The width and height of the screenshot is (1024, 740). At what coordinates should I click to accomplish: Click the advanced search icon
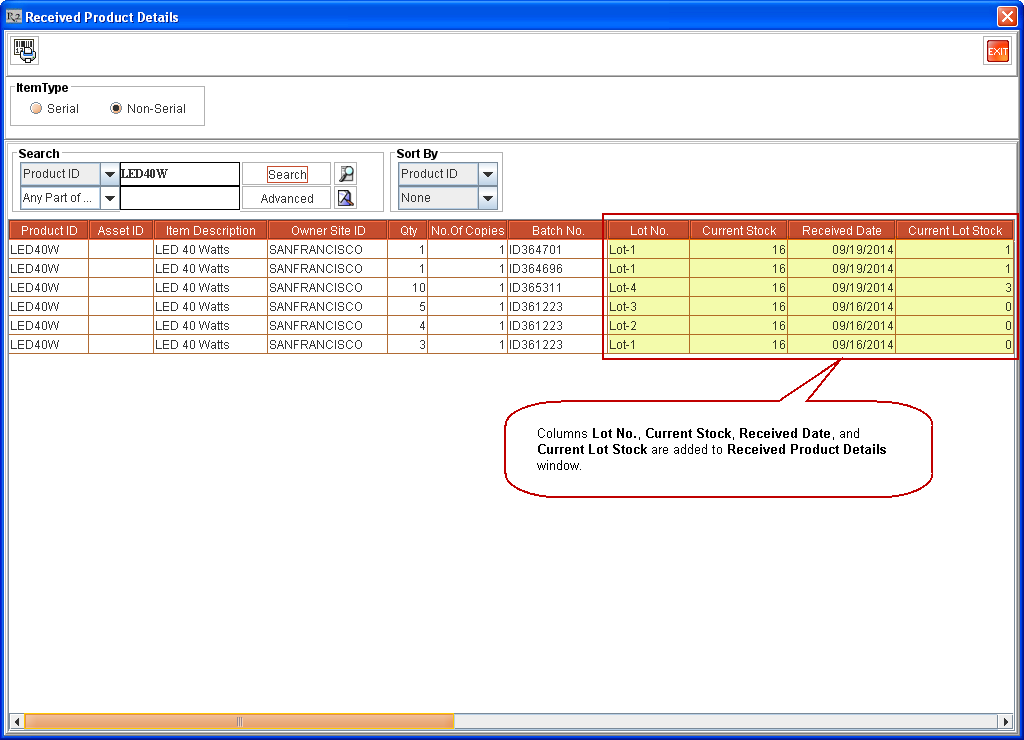pyautogui.click(x=346, y=198)
